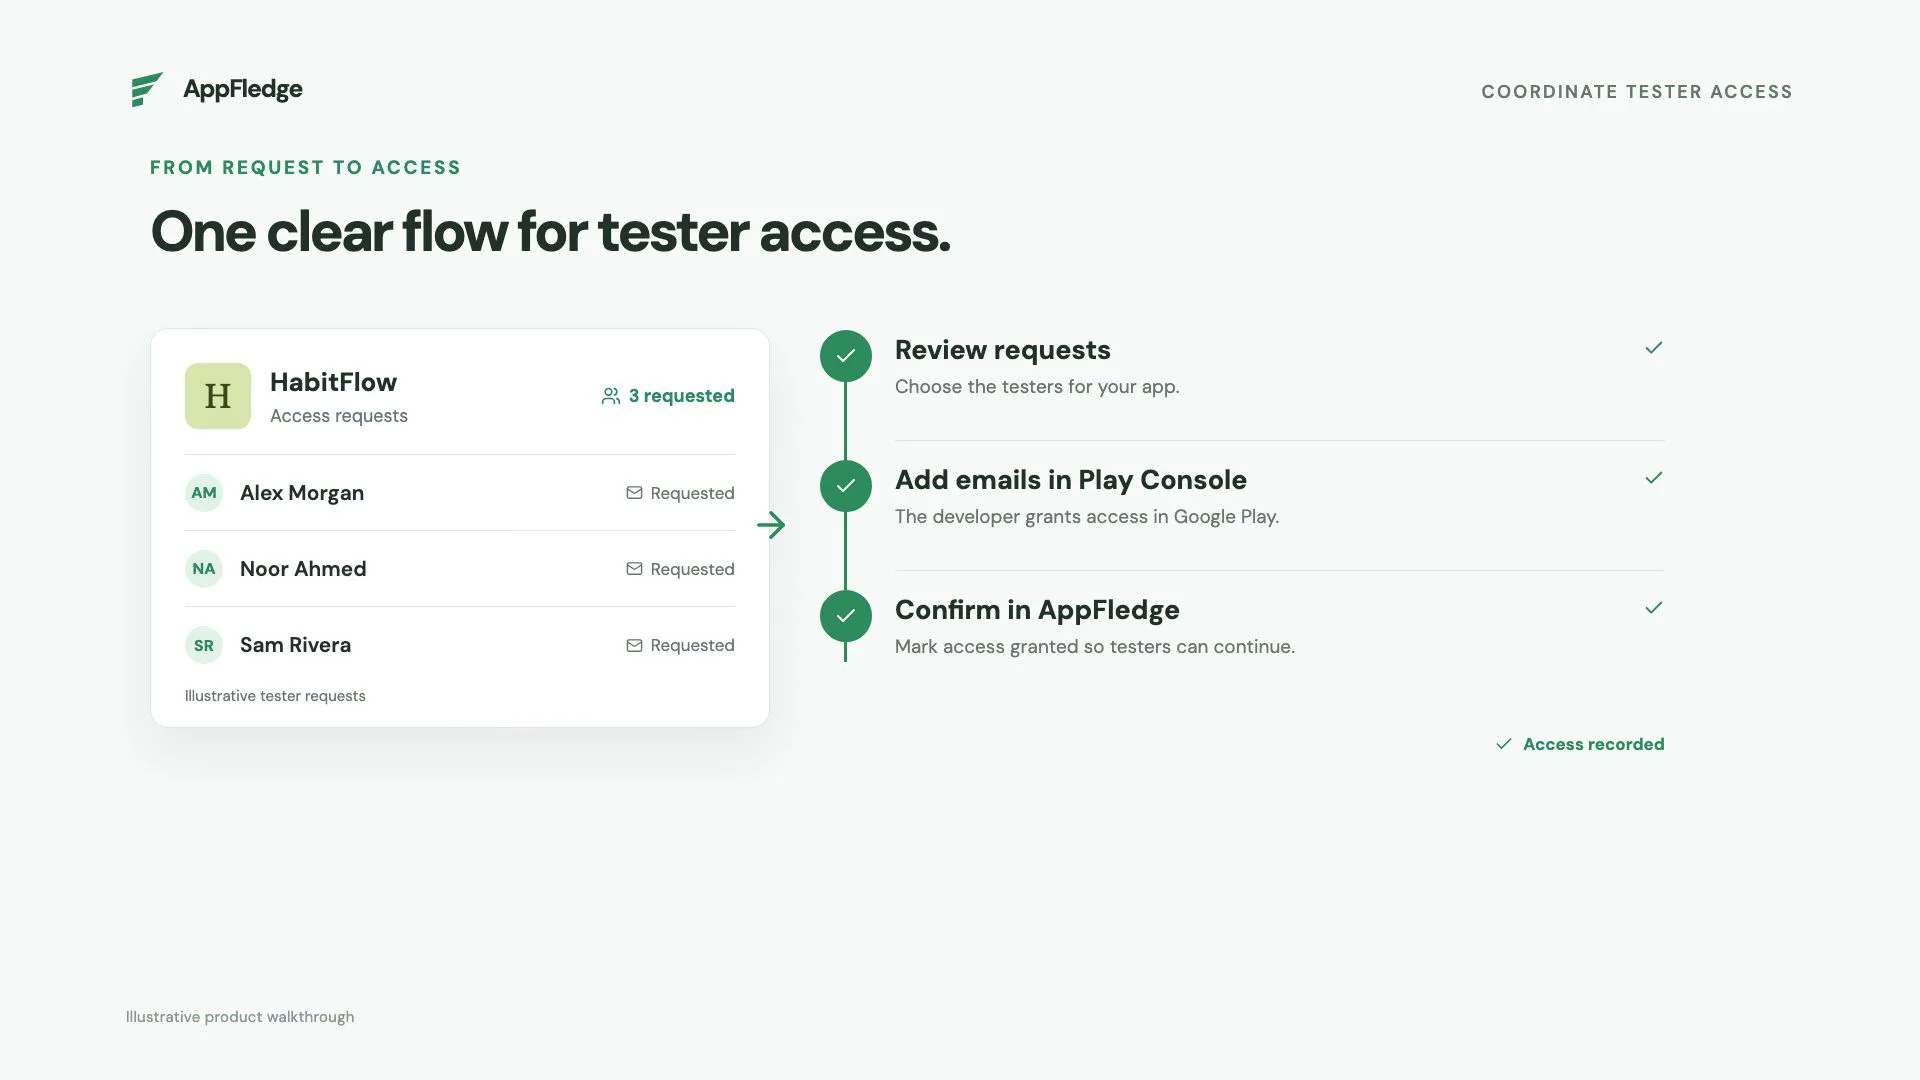
Task: Click the people icon beside 3 requested
Action: [610, 396]
